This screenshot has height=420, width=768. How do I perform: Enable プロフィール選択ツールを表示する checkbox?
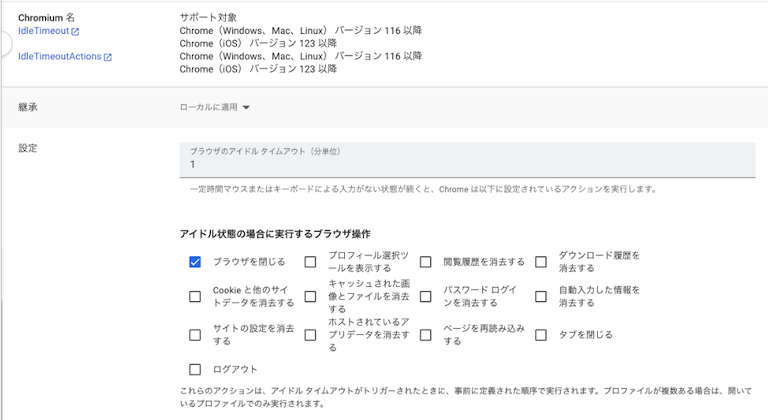310,262
